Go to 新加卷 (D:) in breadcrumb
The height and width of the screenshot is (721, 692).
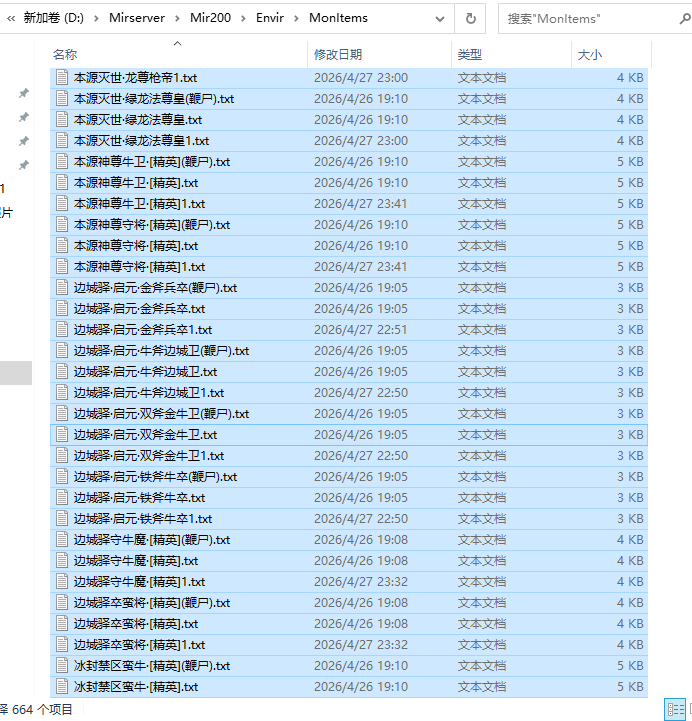point(53,18)
